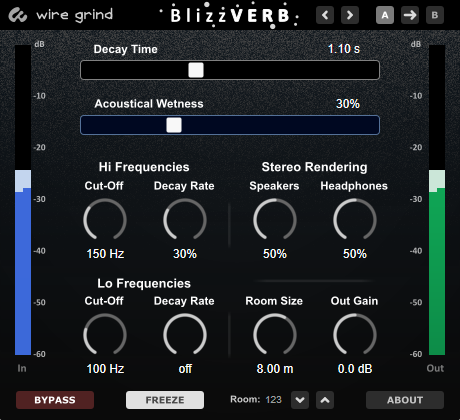Click the Decay Time slider handle
The width and height of the screenshot is (460, 420).
click(196, 70)
